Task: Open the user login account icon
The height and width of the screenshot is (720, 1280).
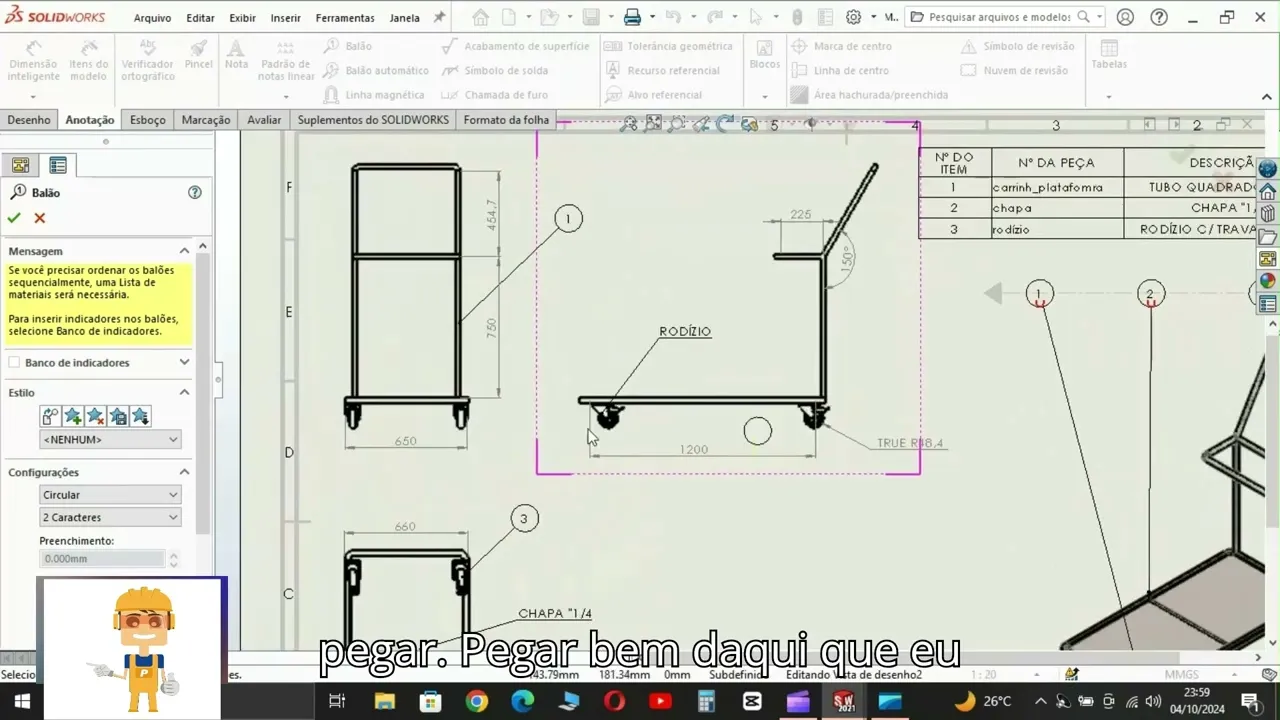Action: 1125,17
